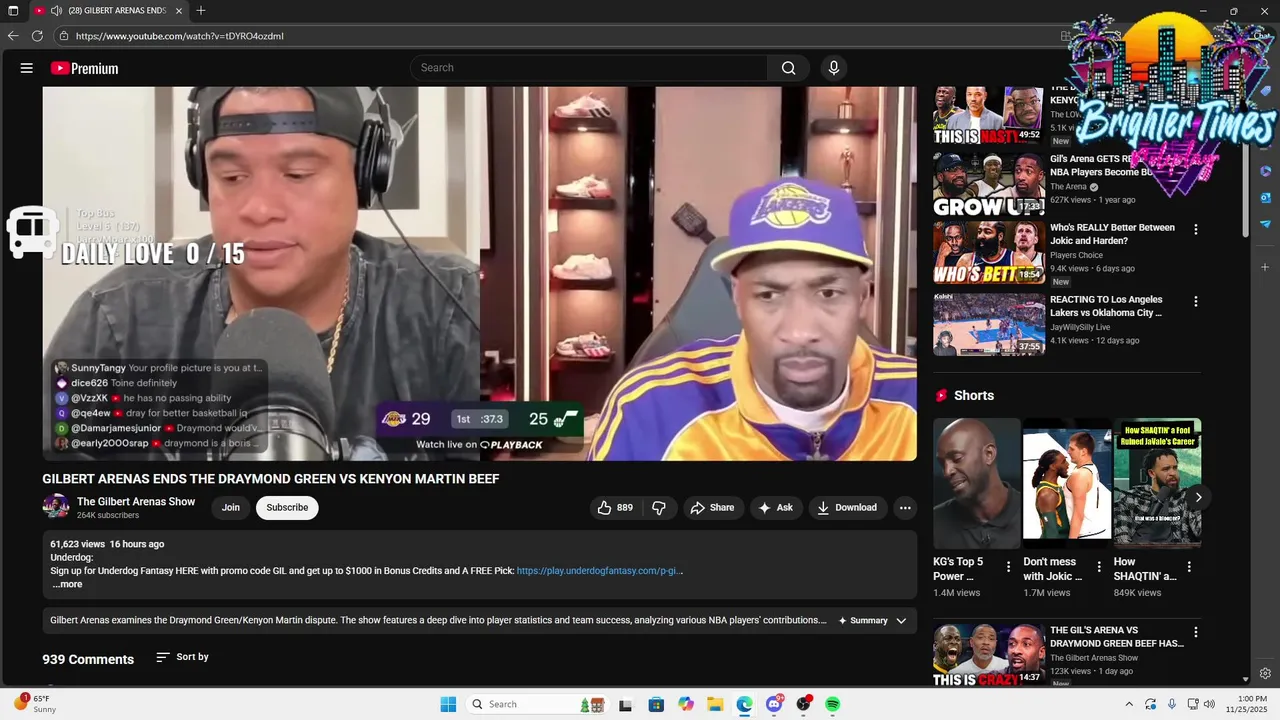Subscribe to The Gilbert Arenas Show
1280x720 pixels.
pos(287,508)
